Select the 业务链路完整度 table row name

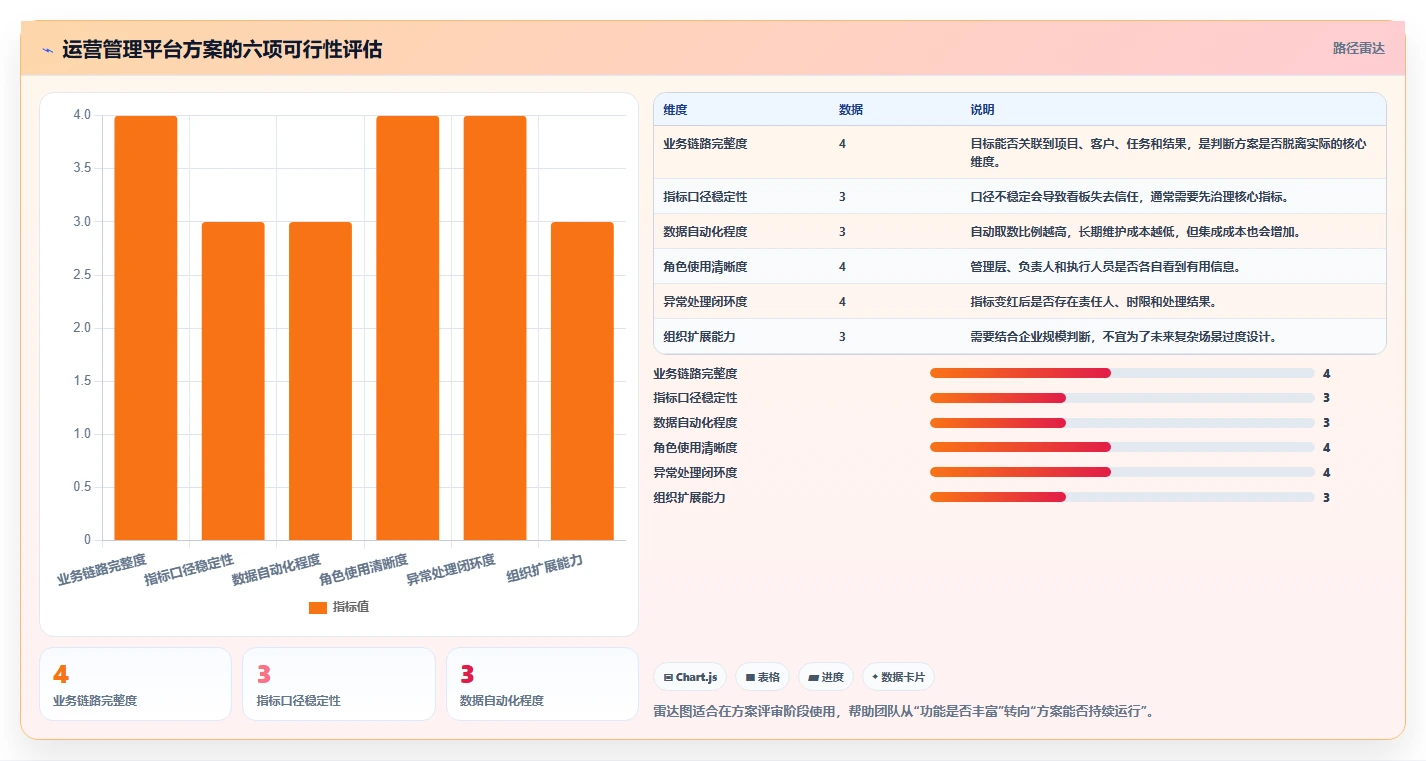point(705,144)
